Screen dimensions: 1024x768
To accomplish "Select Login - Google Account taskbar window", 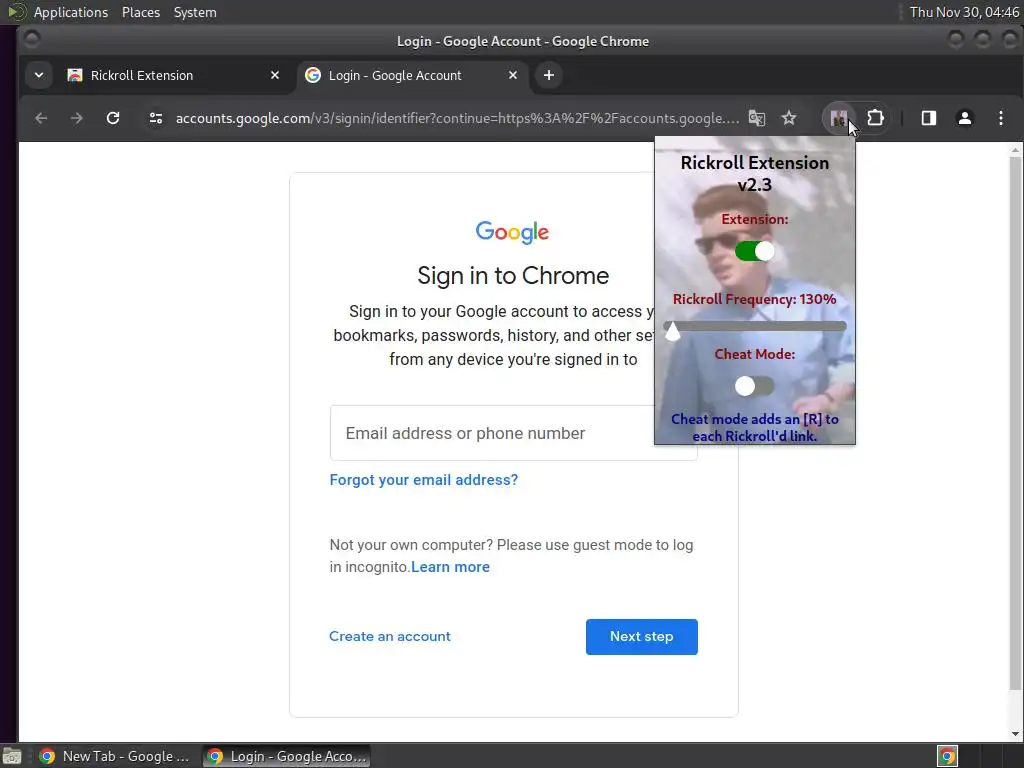I will (x=286, y=756).
